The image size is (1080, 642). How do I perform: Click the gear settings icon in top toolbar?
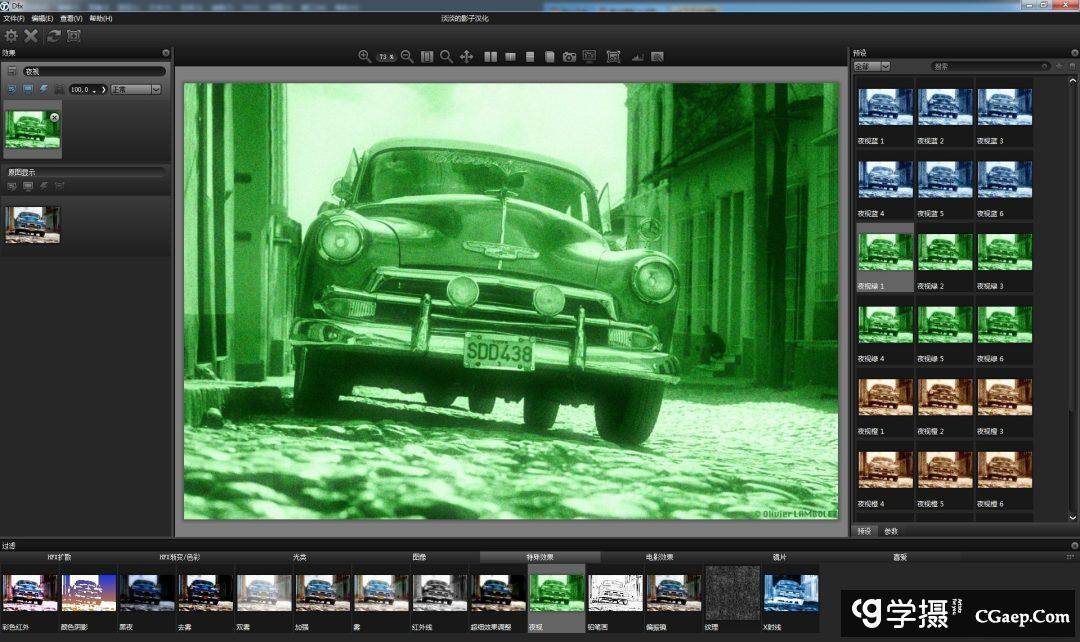[x=11, y=36]
